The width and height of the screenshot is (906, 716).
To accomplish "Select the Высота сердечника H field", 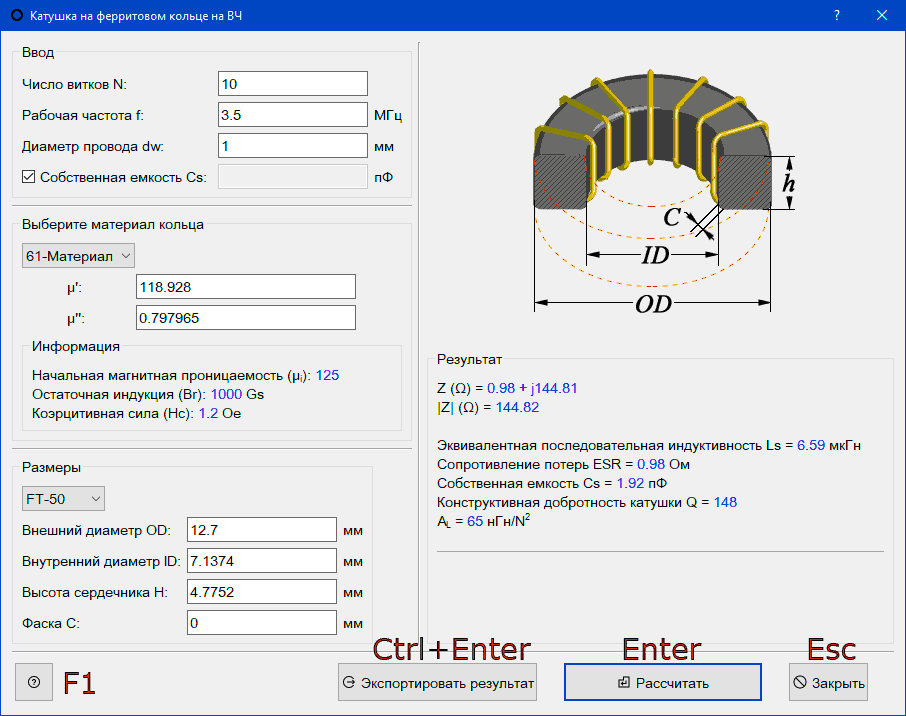I will 262,592.
